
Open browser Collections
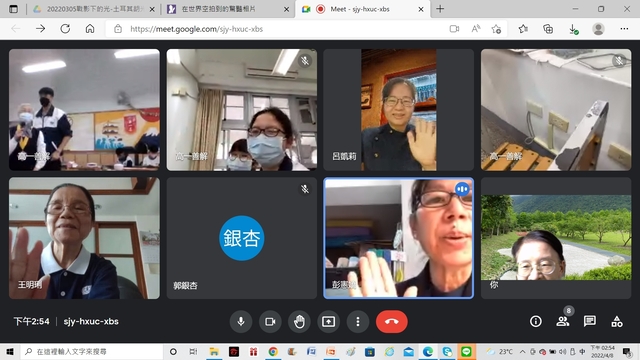pyautogui.click(x=548, y=29)
